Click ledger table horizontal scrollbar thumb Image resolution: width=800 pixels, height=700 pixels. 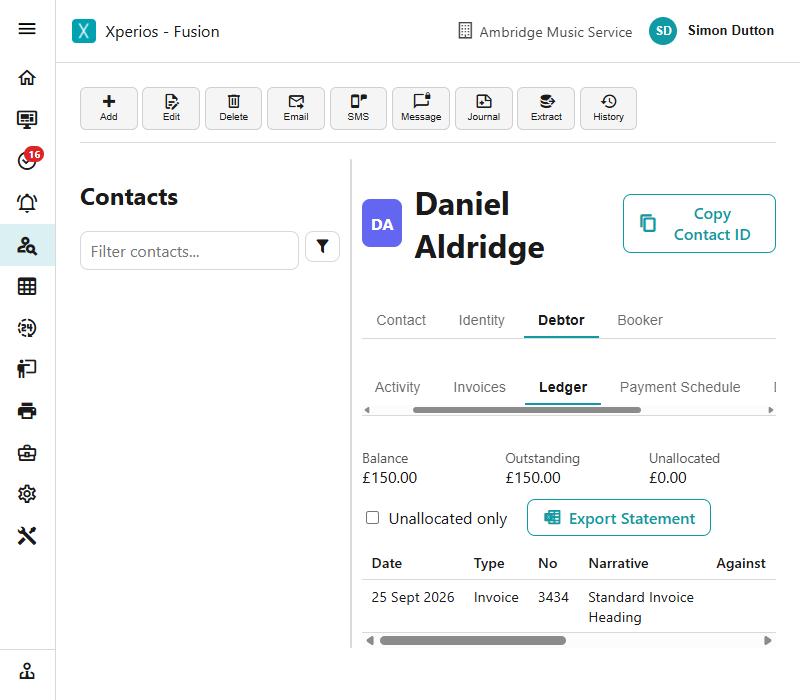coord(472,640)
